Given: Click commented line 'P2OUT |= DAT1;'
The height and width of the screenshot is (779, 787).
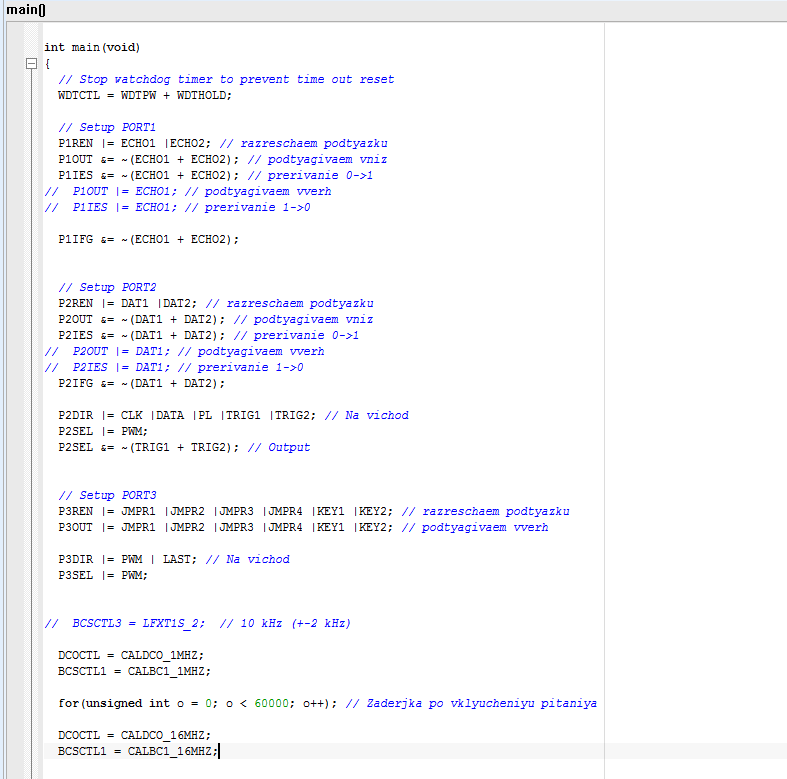Looking at the screenshot, I should 121,352.
